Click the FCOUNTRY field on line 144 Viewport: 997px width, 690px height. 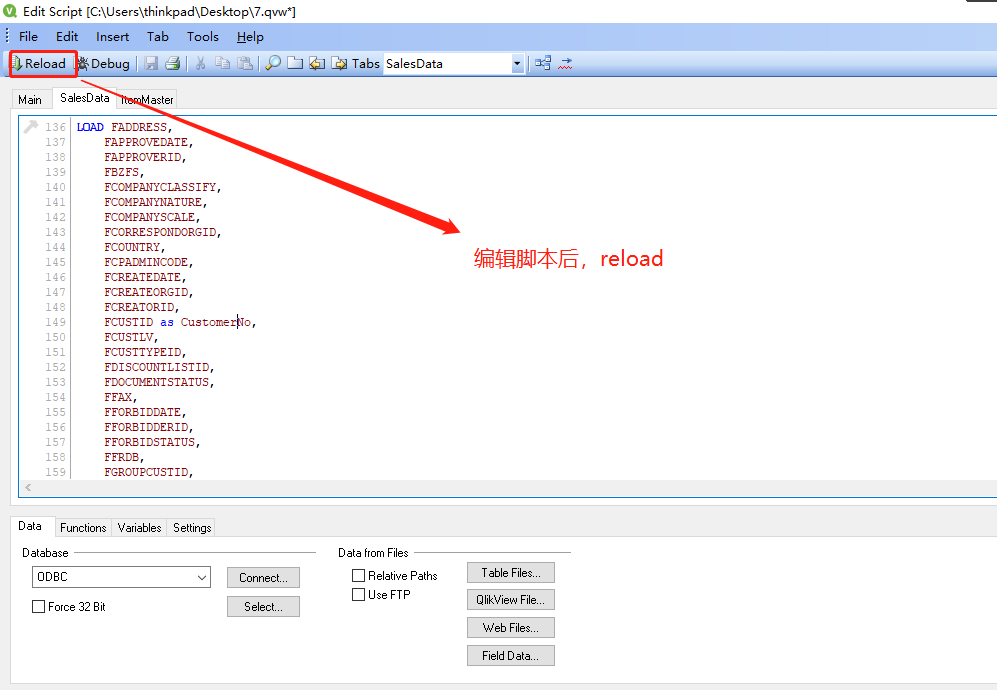132,247
